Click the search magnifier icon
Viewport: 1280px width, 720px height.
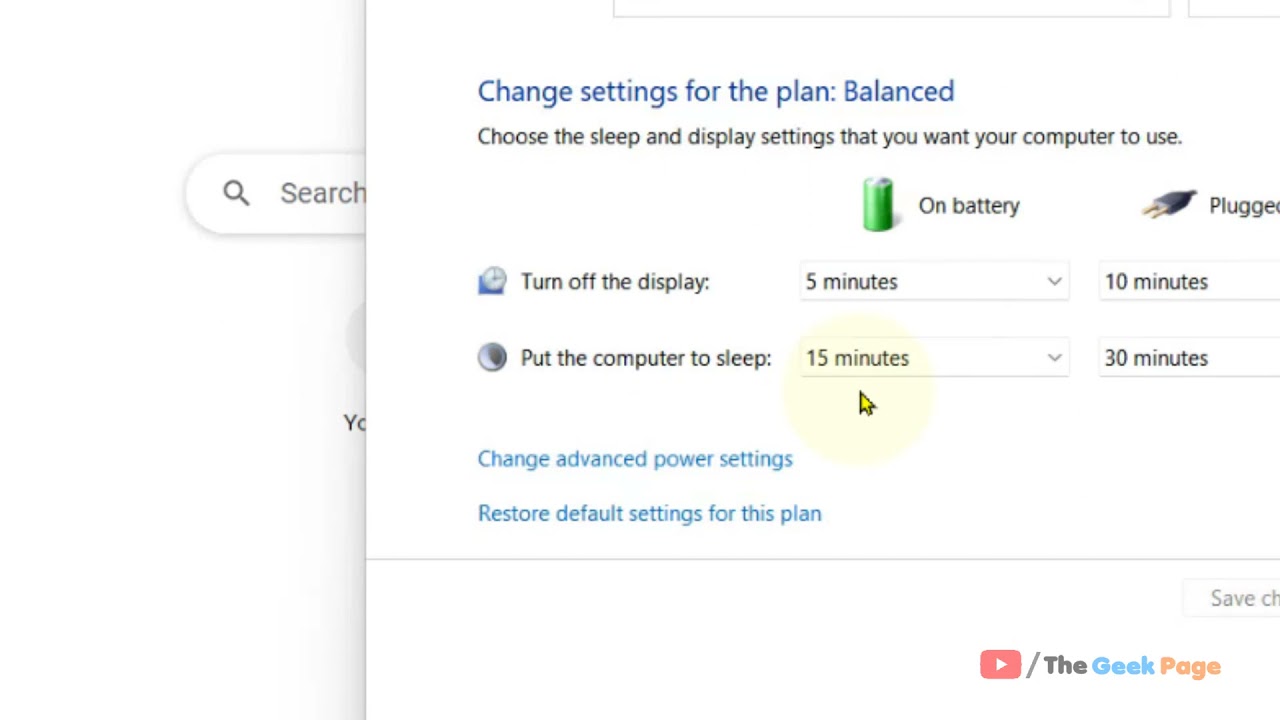click(x=236, y=193)
